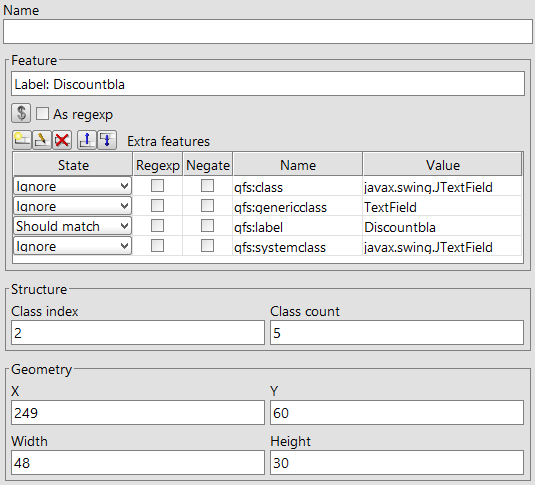Open State dropdown for qfs:class row
The height and width of the screenshot is (485, 535).
[73, 186]
